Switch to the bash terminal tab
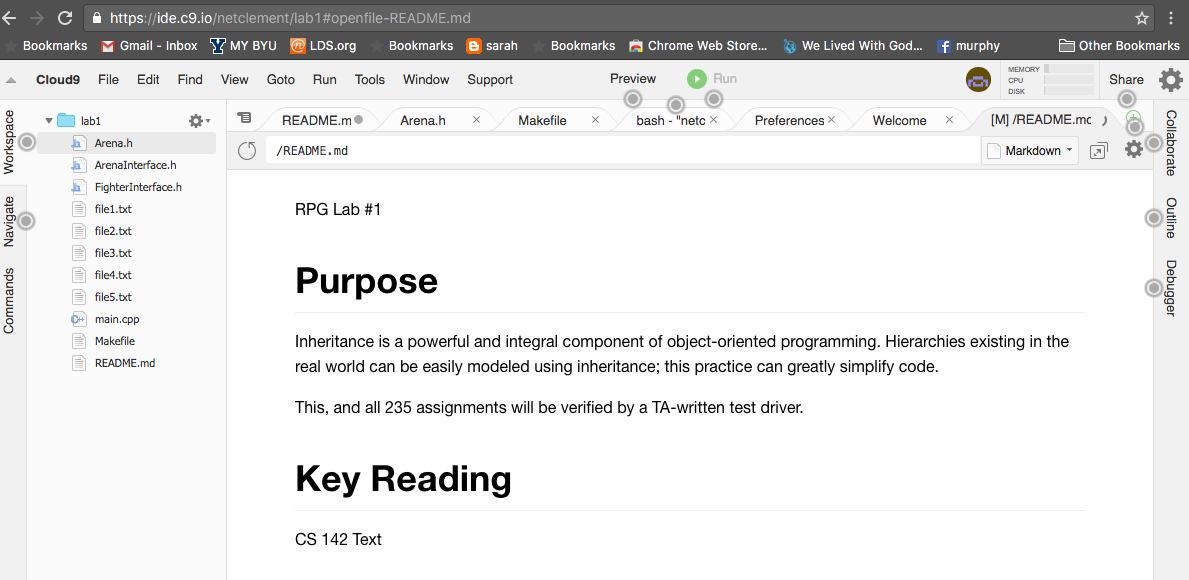This screenshot has width=1189, height=580. (x=670, y=120)
